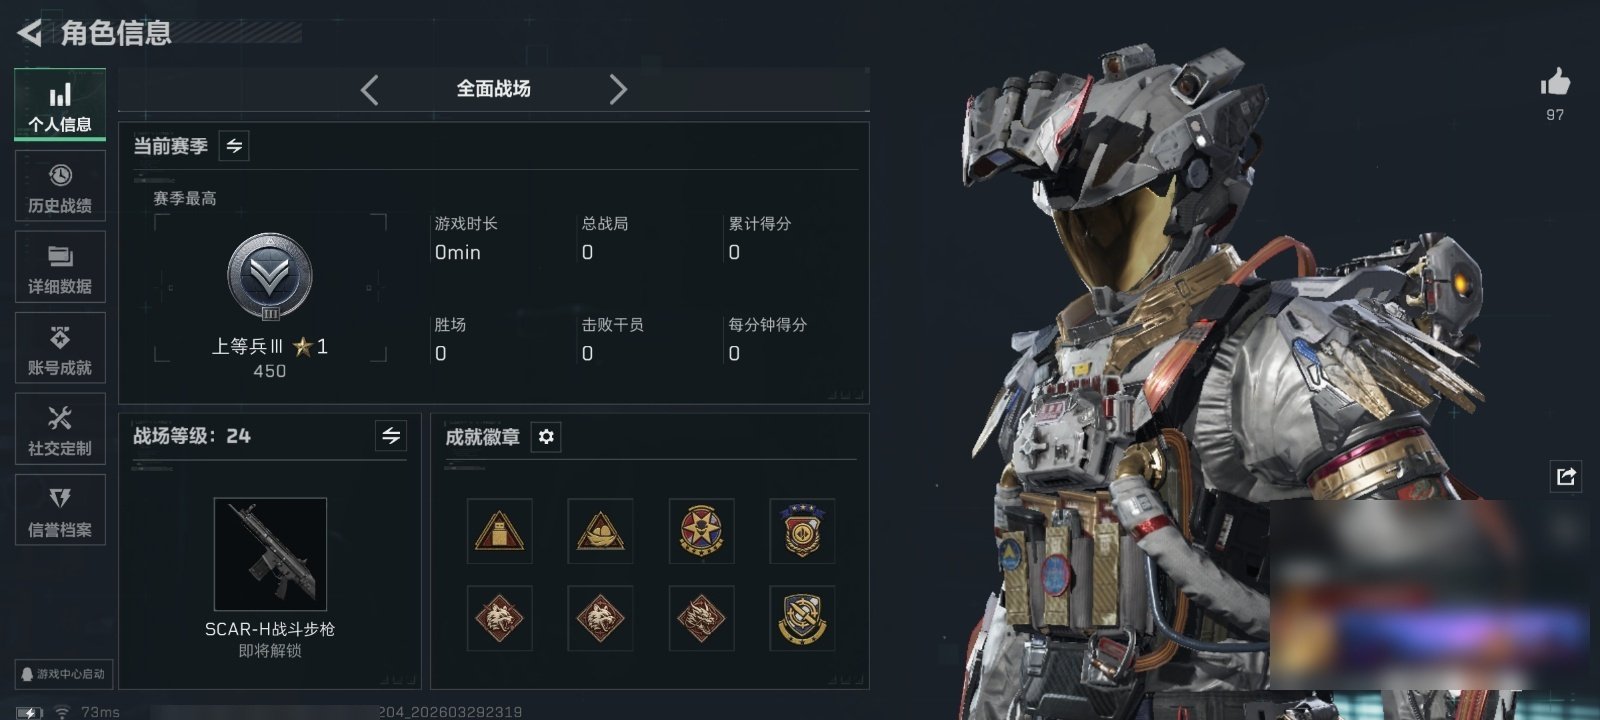Click the 全面战场 mode title
This screenshot has width=1600, height=720.
pos(494,89)
